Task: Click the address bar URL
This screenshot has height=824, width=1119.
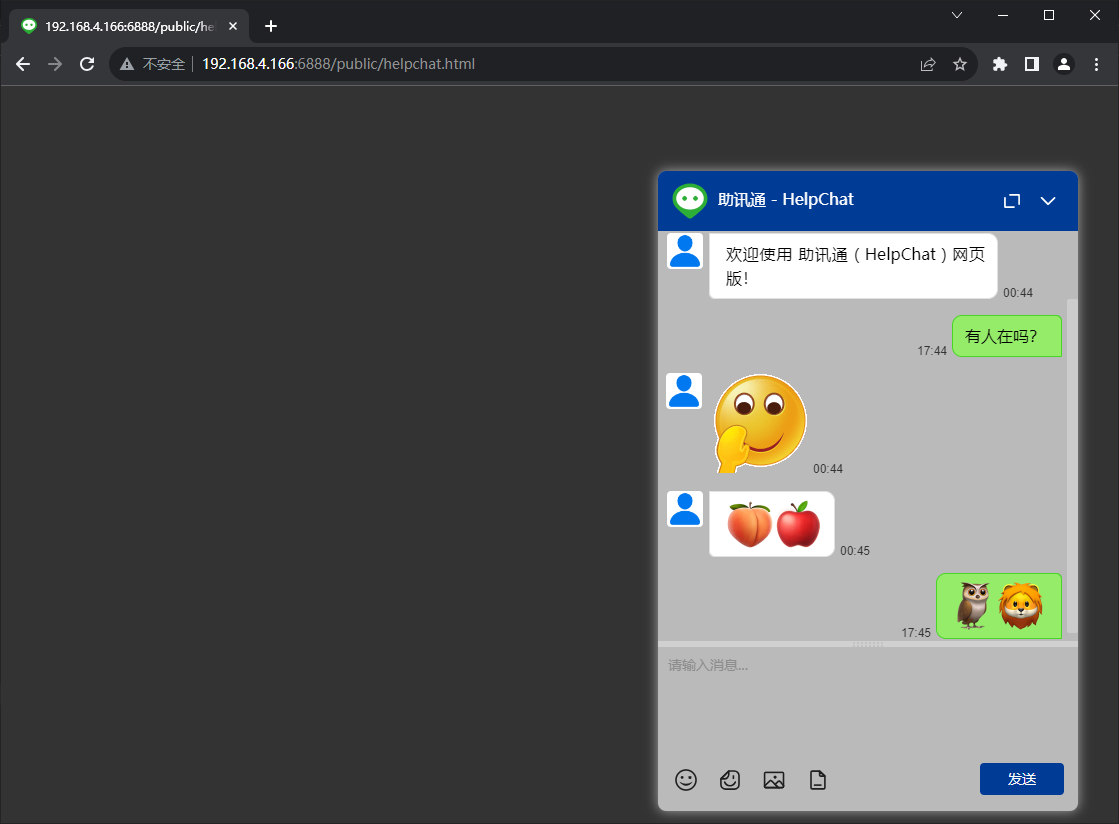Action: coord(338,64)
